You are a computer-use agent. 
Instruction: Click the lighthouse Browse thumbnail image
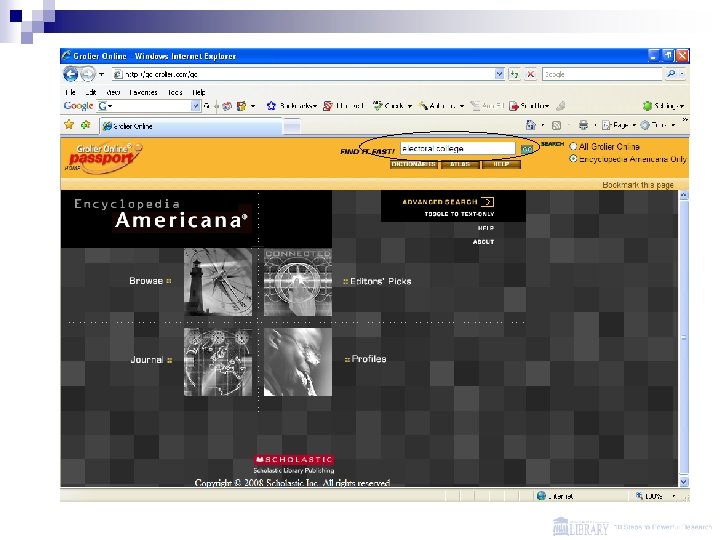pyautogui.click(x=218, y=282)
